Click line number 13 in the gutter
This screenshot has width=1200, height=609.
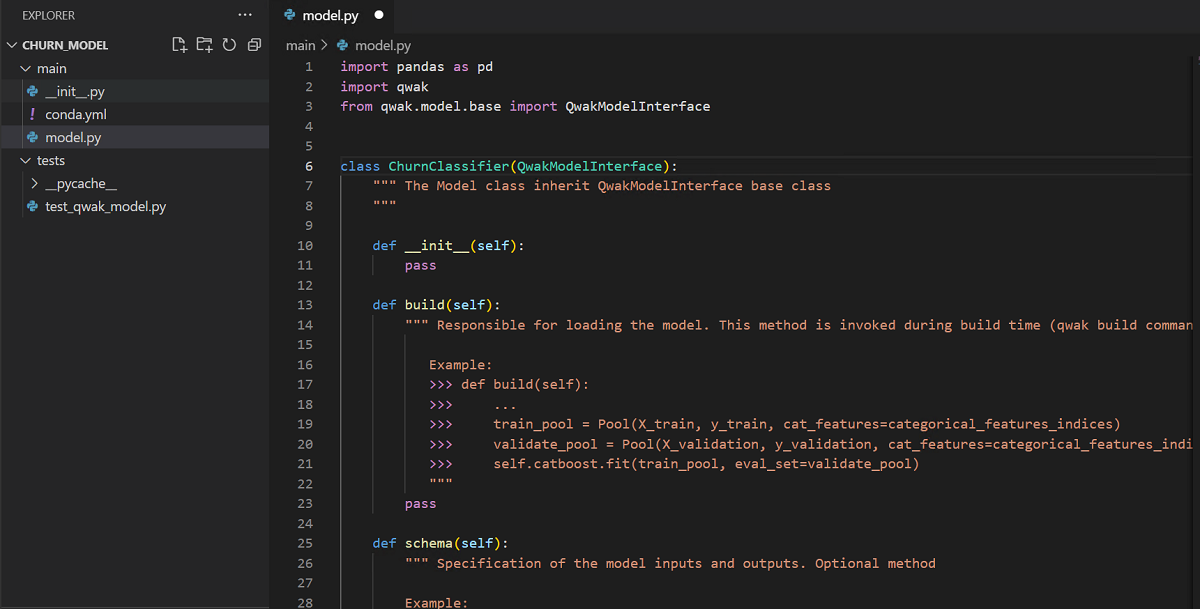pos(305,305)
